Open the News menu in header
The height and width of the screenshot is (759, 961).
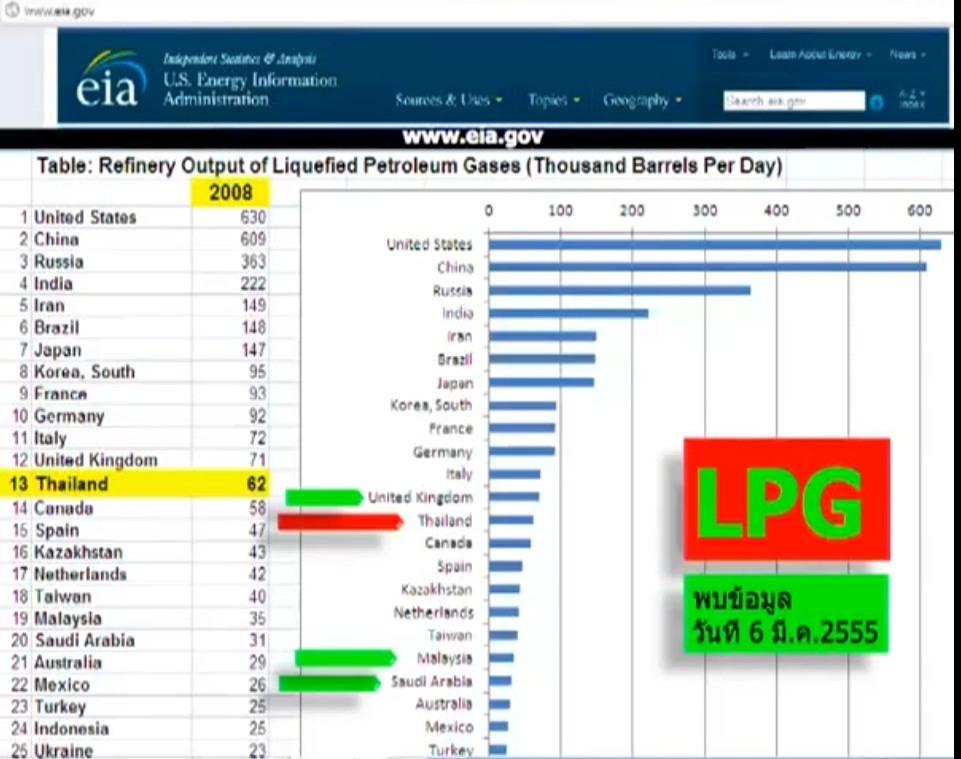click(x=907, y=55)
